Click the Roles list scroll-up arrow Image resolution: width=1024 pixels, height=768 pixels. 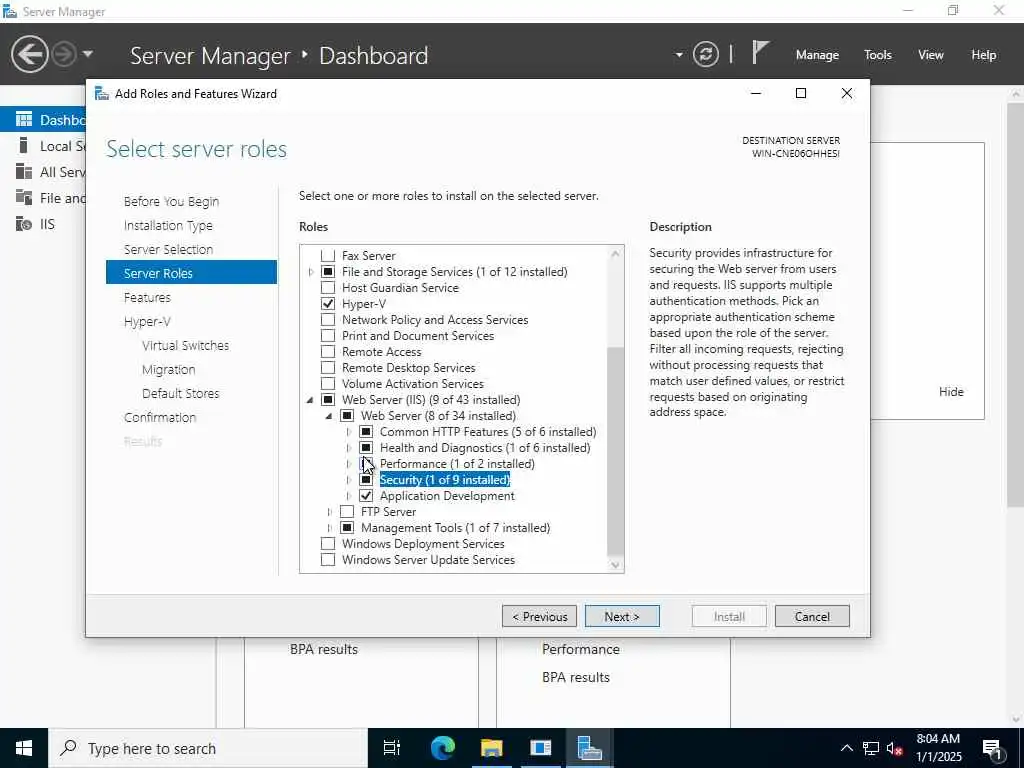pyautogui.click(x=615, y=253)
